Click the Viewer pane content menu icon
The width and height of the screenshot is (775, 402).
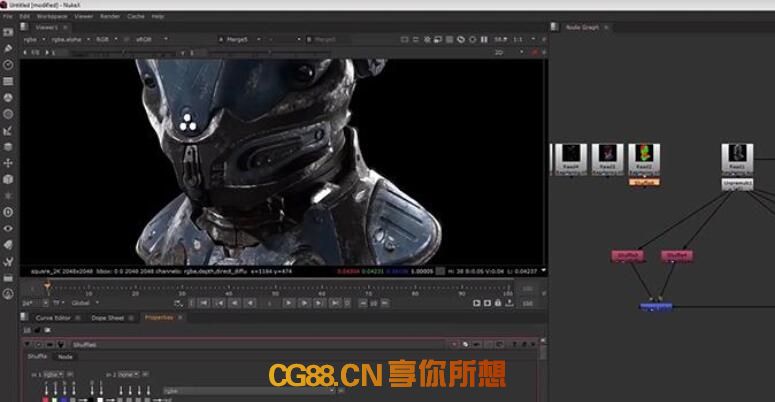click(x=24, y=27)
